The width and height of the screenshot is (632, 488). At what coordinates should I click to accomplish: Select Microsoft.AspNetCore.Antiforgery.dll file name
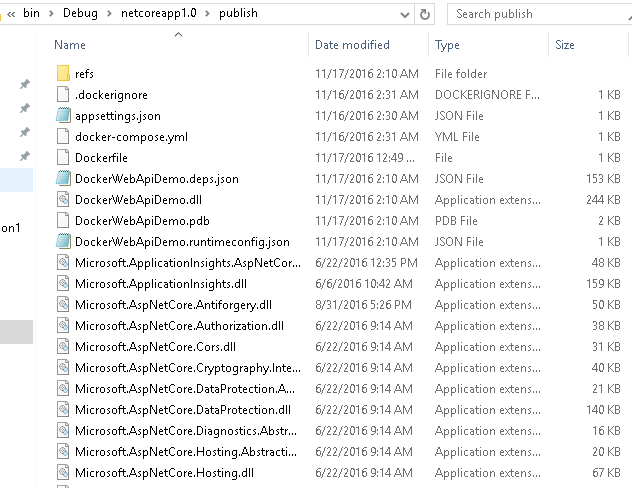point(173,305)
